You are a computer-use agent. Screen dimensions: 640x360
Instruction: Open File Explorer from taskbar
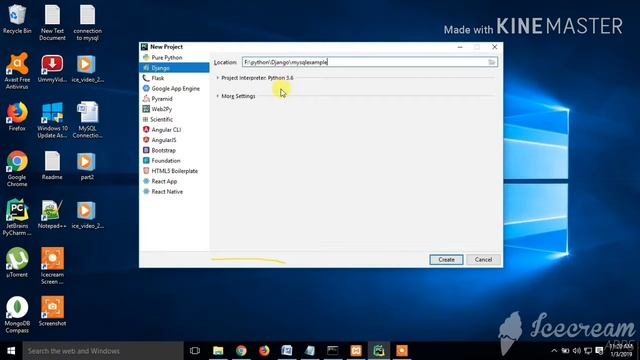(218, 351)
